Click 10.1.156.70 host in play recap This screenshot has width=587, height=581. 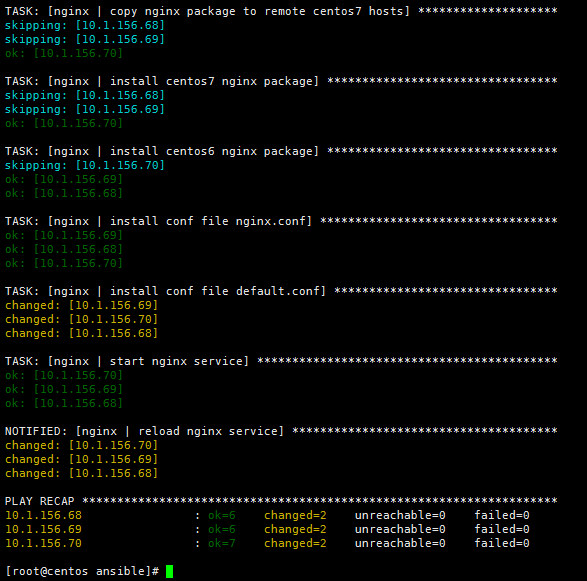pos(43,543)
